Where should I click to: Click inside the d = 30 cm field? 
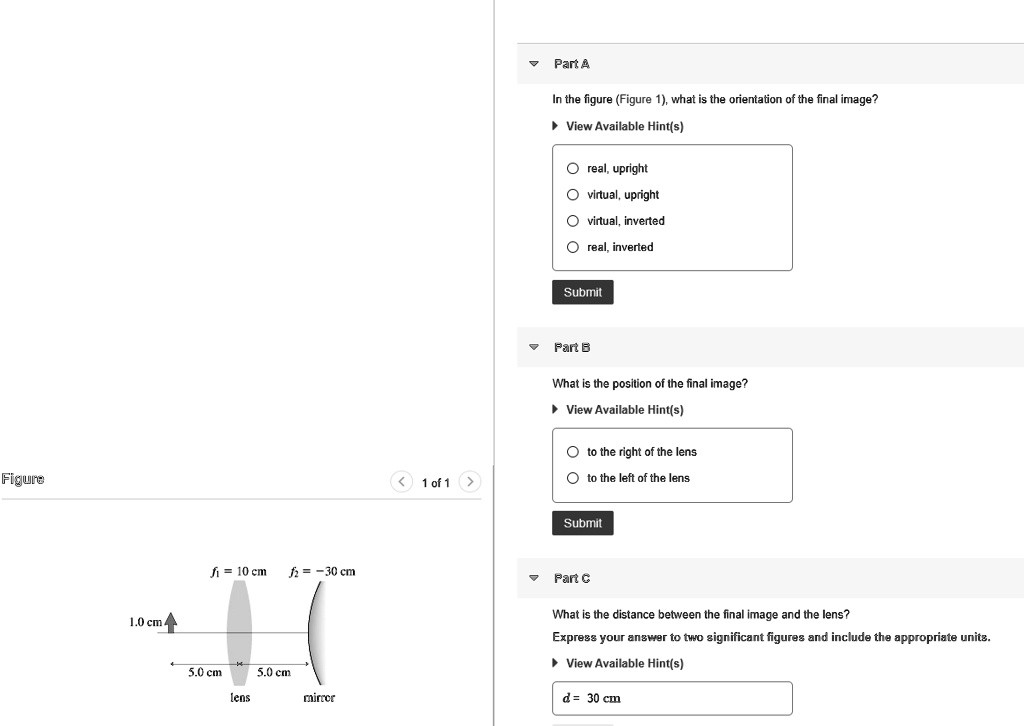(x=672, y=697)
